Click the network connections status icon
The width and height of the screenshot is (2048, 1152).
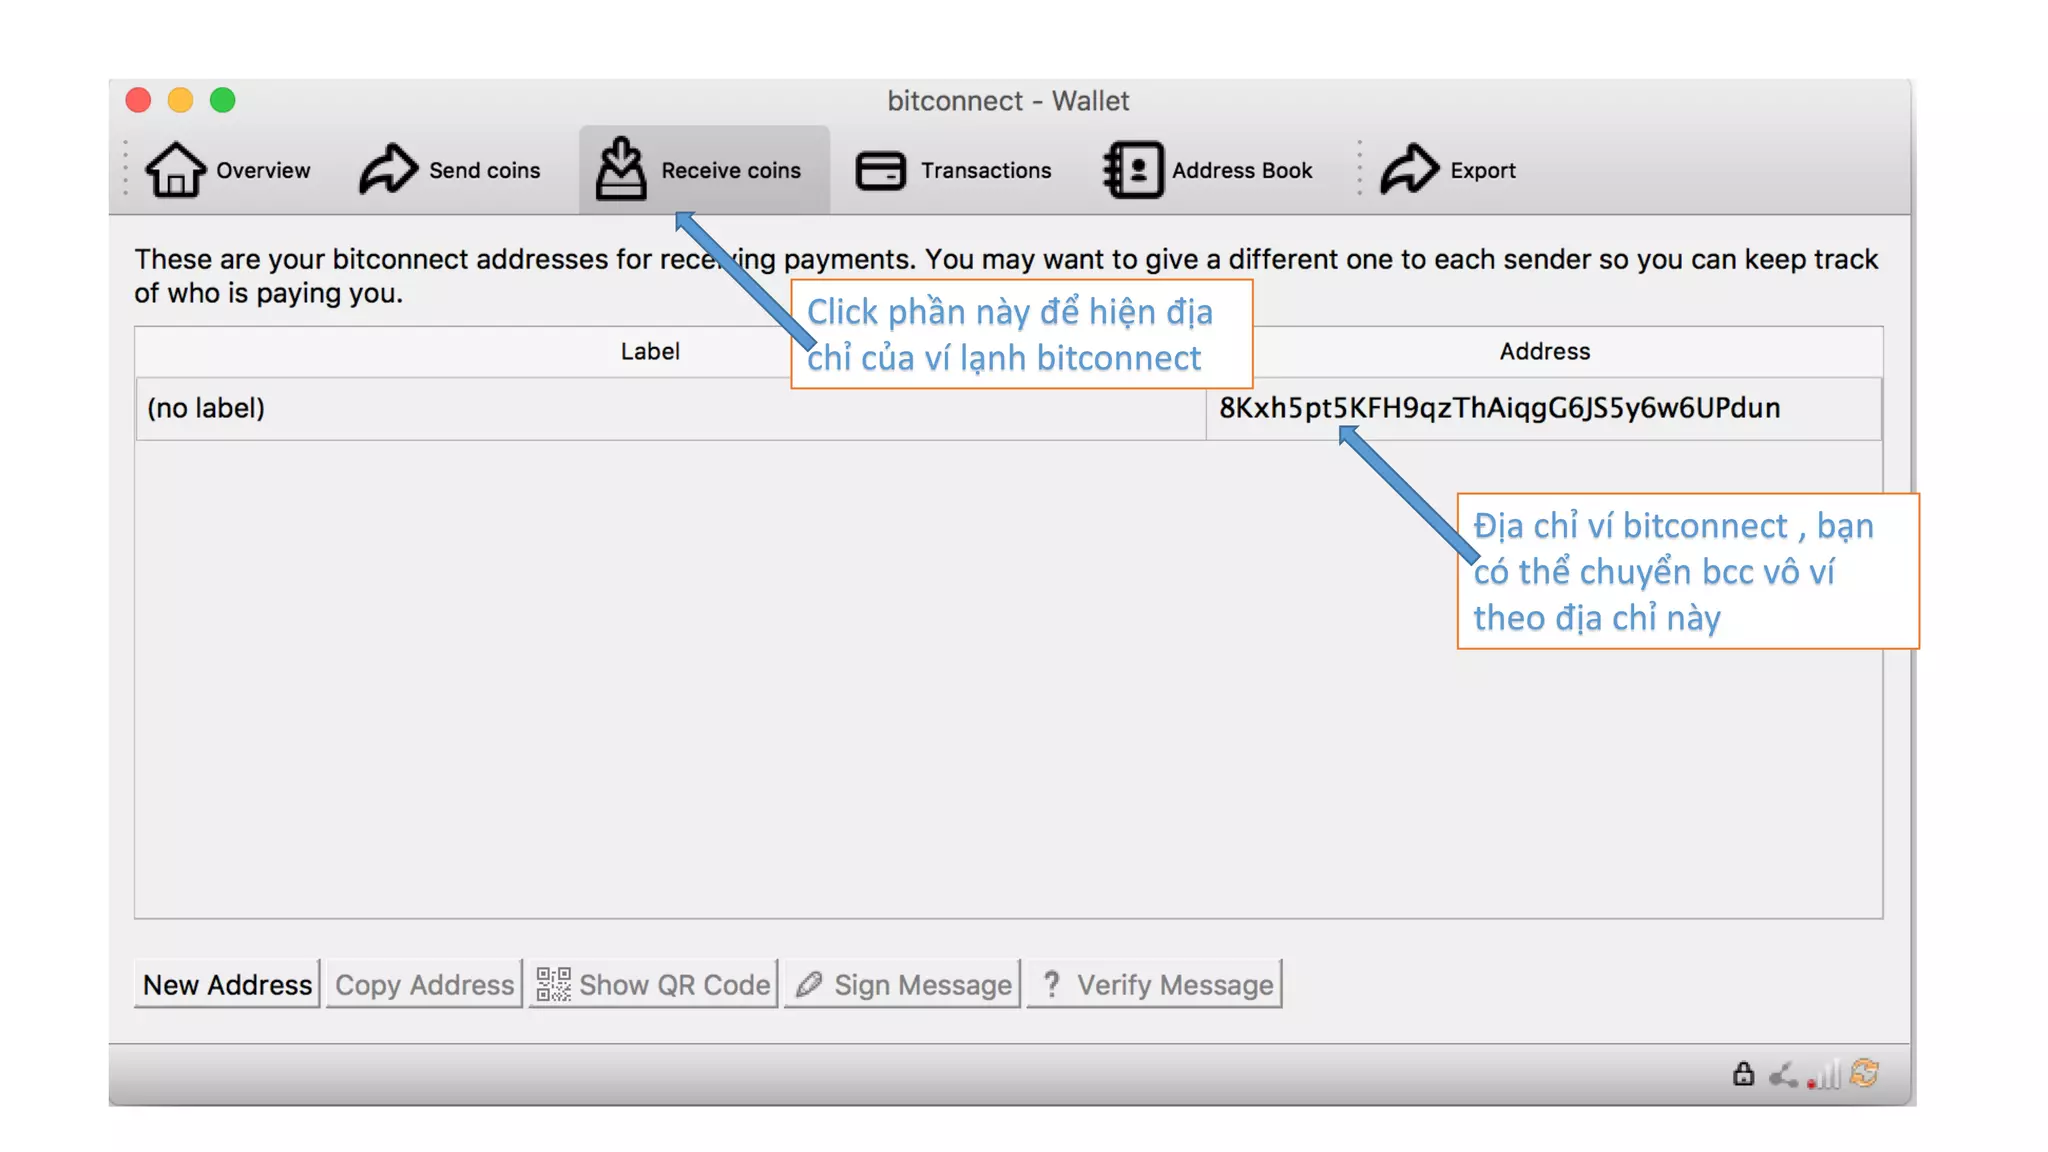coord(1783,1075)
